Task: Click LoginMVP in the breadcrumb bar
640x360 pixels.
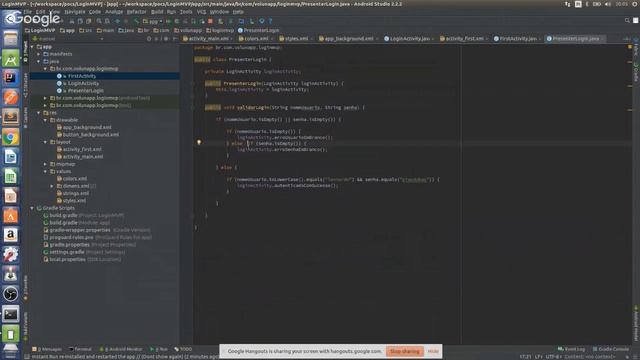Action: click(40, 30)
